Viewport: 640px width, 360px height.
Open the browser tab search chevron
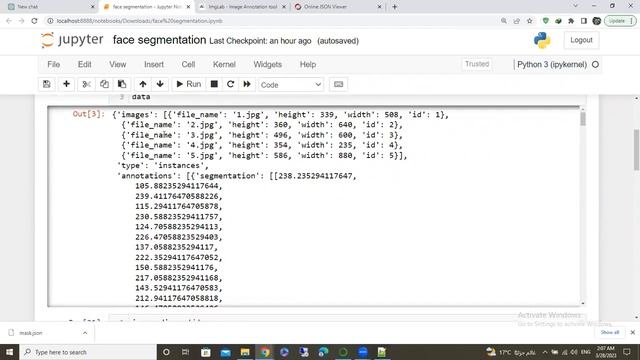576,6
